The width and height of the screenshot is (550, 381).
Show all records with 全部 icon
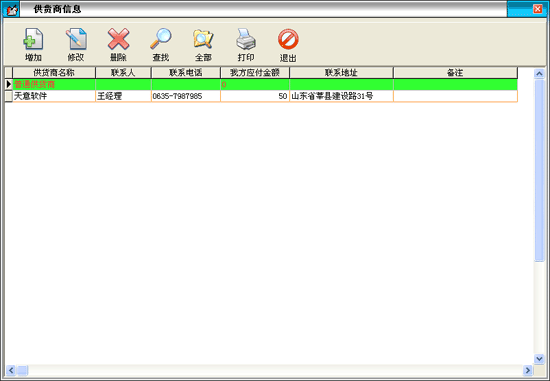pyautogui.click(x=203, y=39)
